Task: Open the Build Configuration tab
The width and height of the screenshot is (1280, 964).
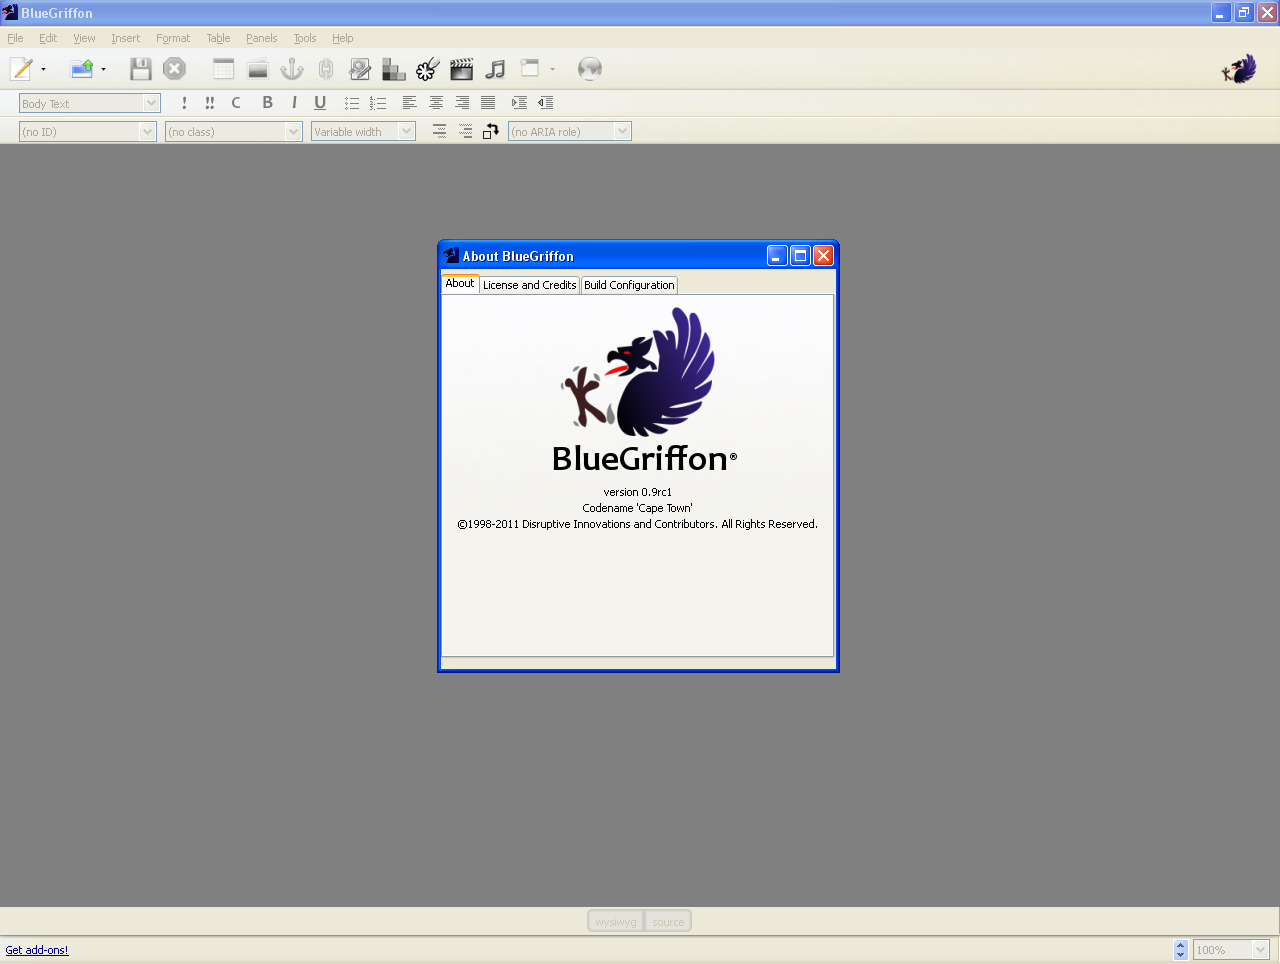Action: click(629, 284)
